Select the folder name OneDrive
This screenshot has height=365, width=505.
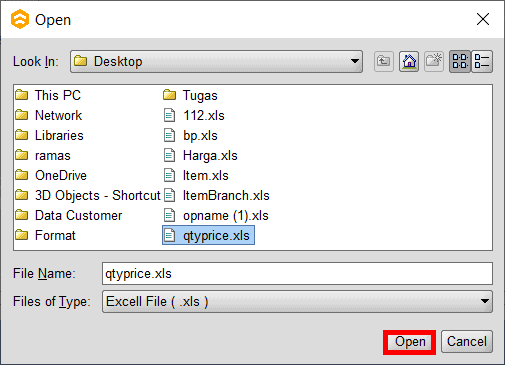pos(61,176)
